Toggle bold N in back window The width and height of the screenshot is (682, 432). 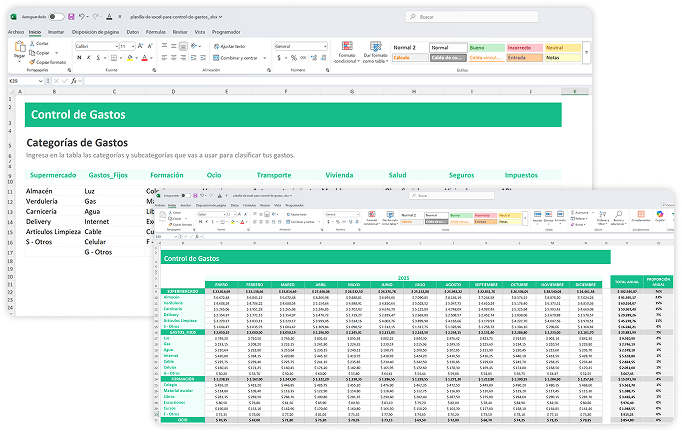(79, 57)
